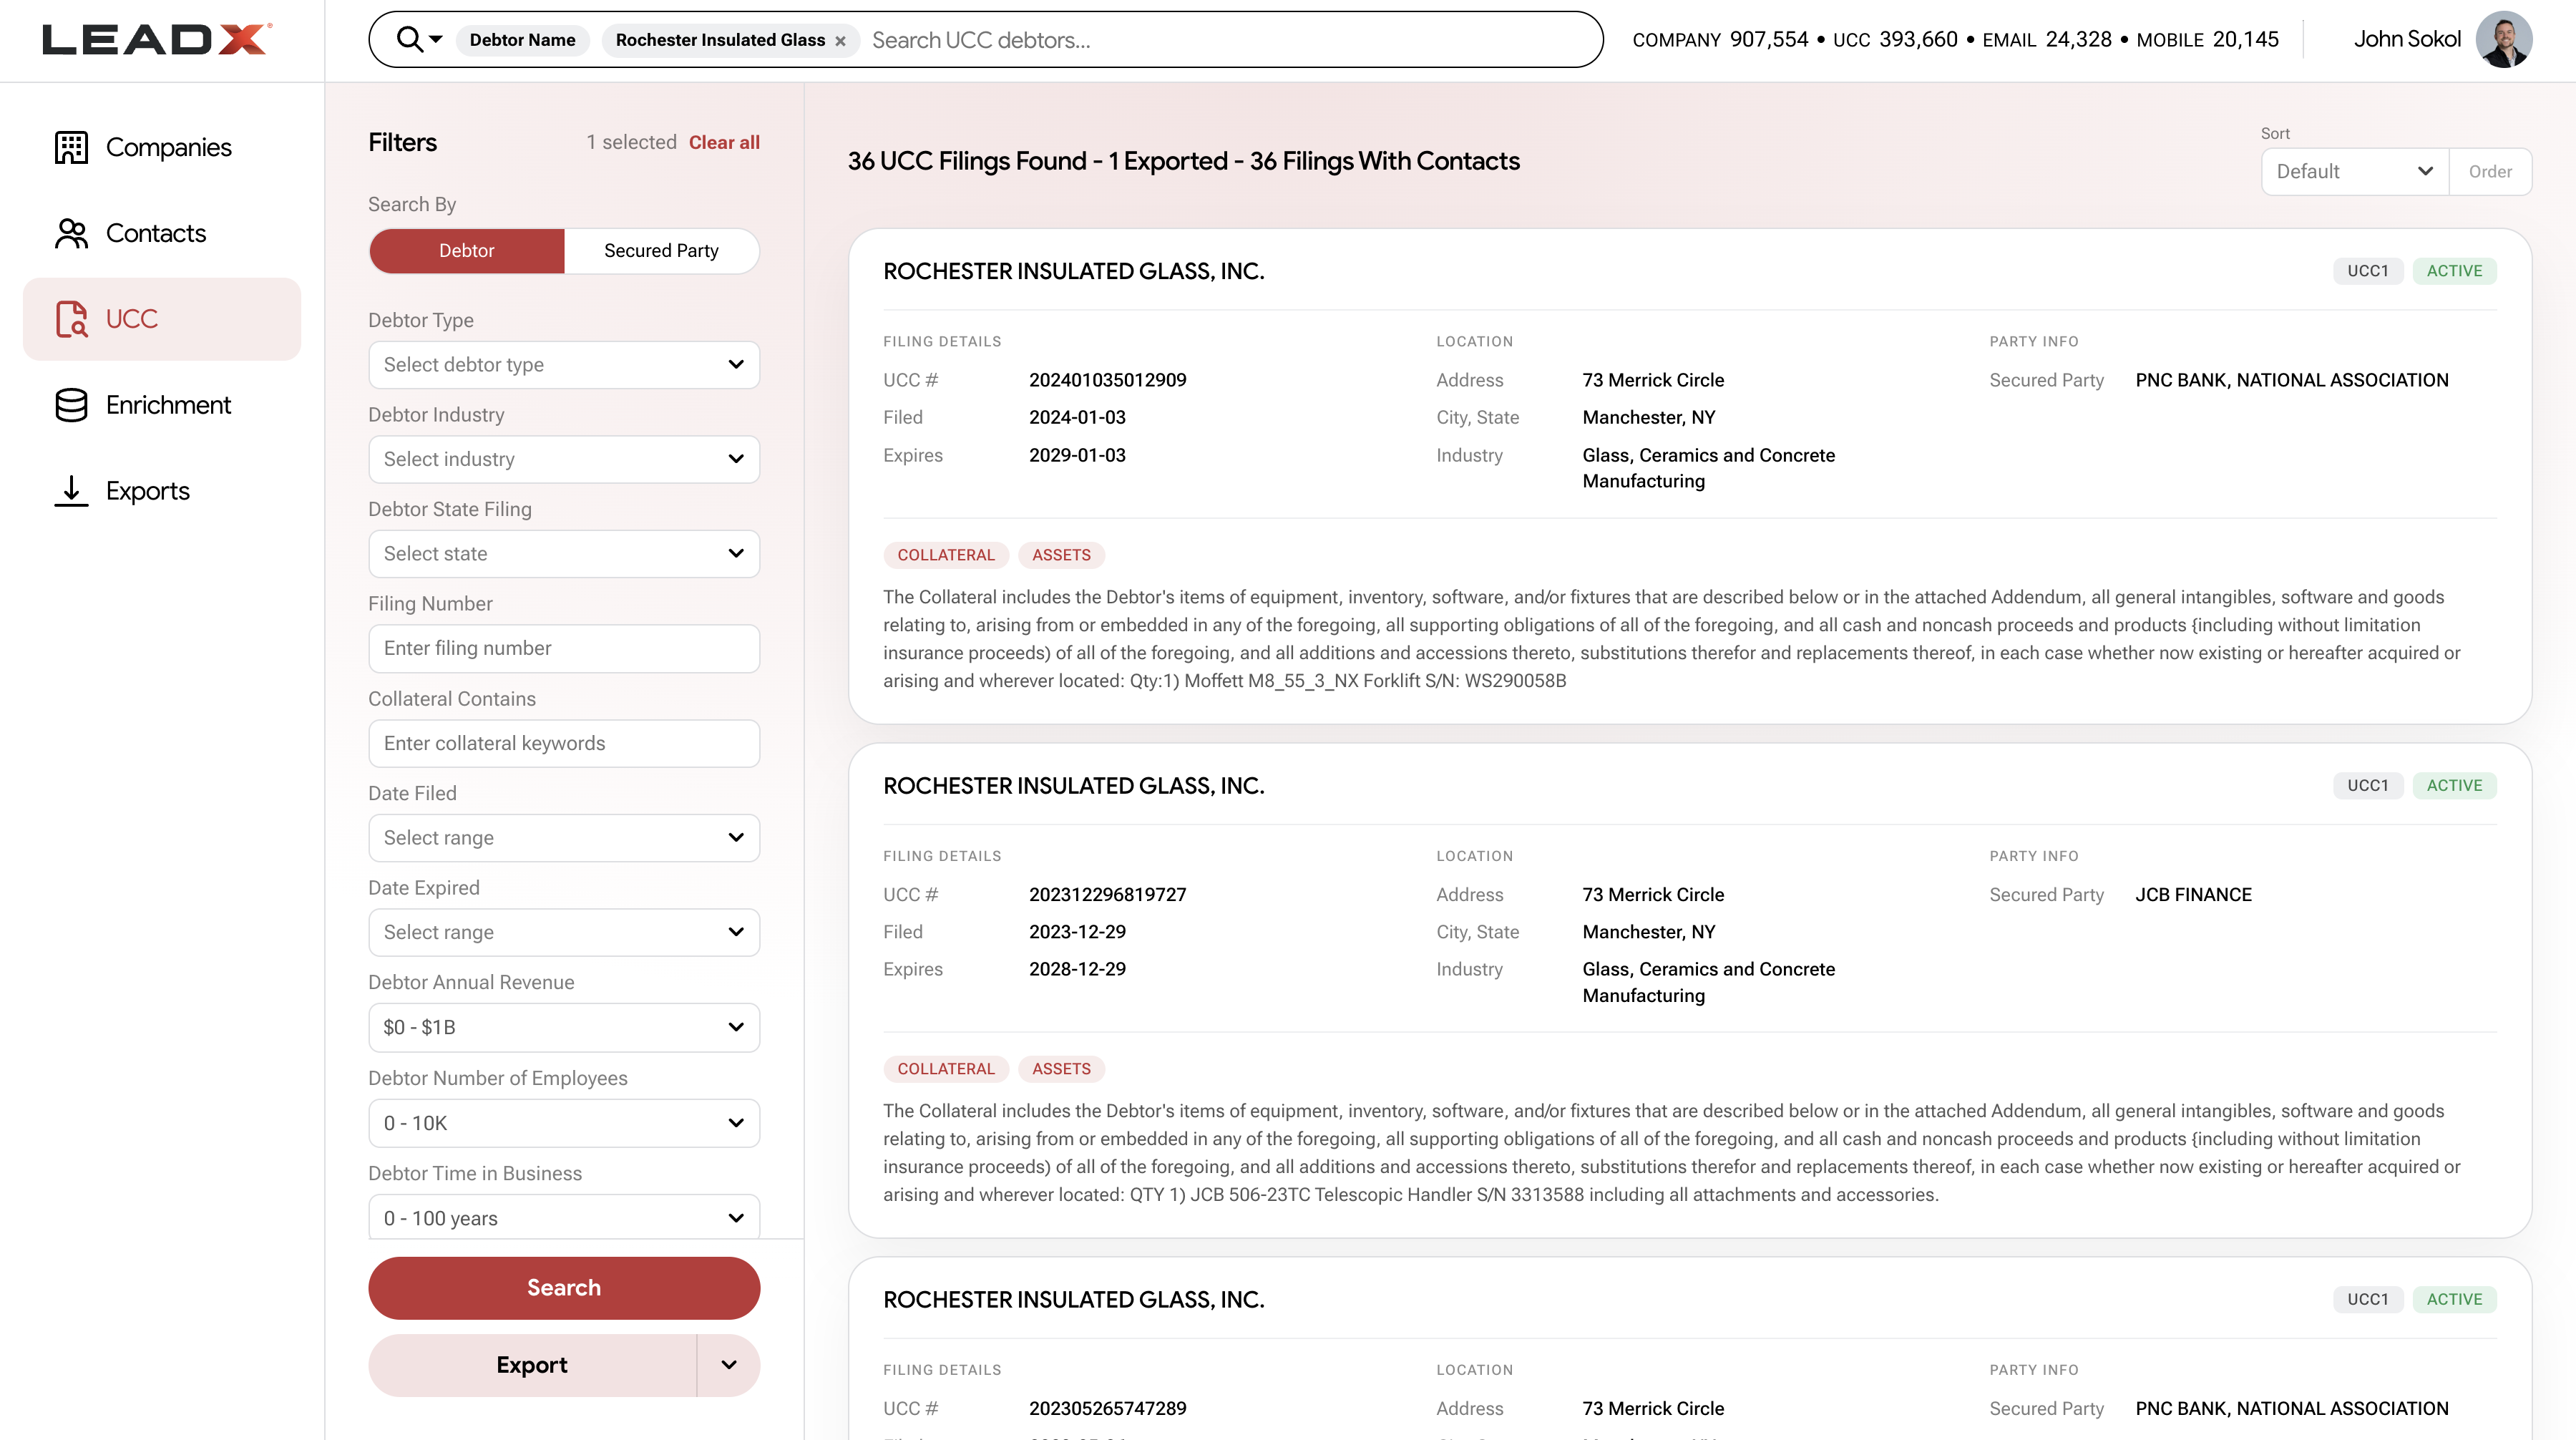Click PNC BANK secured party in first filing
2576x1440 pixels.
click(x=2292, y=380)
